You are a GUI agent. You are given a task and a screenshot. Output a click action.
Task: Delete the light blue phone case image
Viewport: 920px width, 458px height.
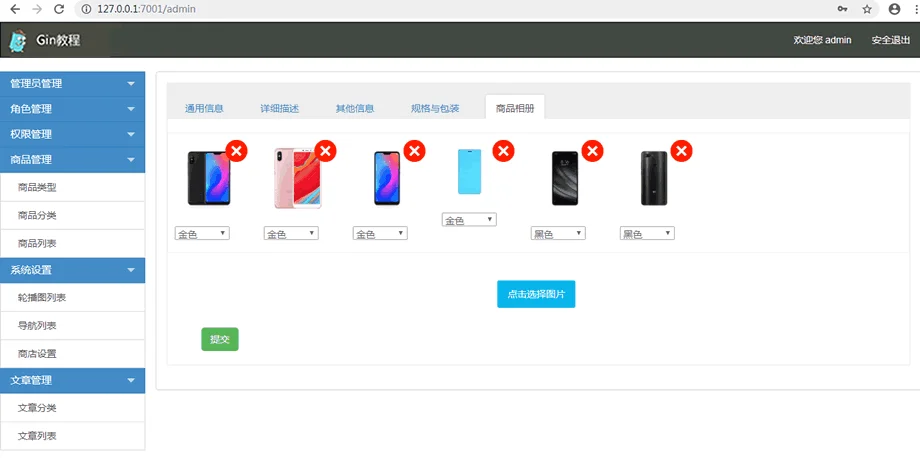(503, 151)
